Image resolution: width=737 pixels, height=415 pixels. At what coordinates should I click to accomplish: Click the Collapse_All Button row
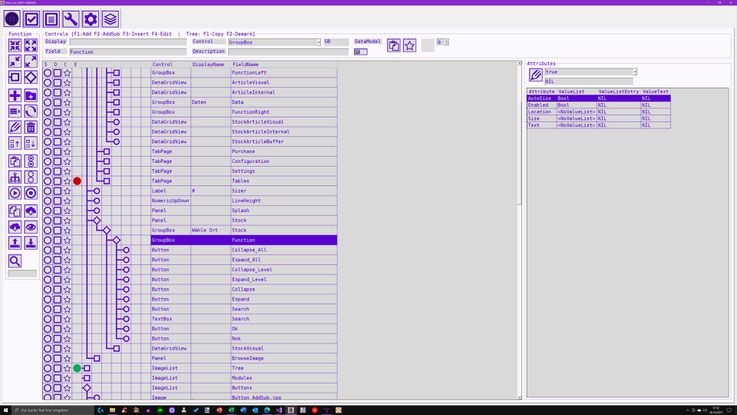250,250
